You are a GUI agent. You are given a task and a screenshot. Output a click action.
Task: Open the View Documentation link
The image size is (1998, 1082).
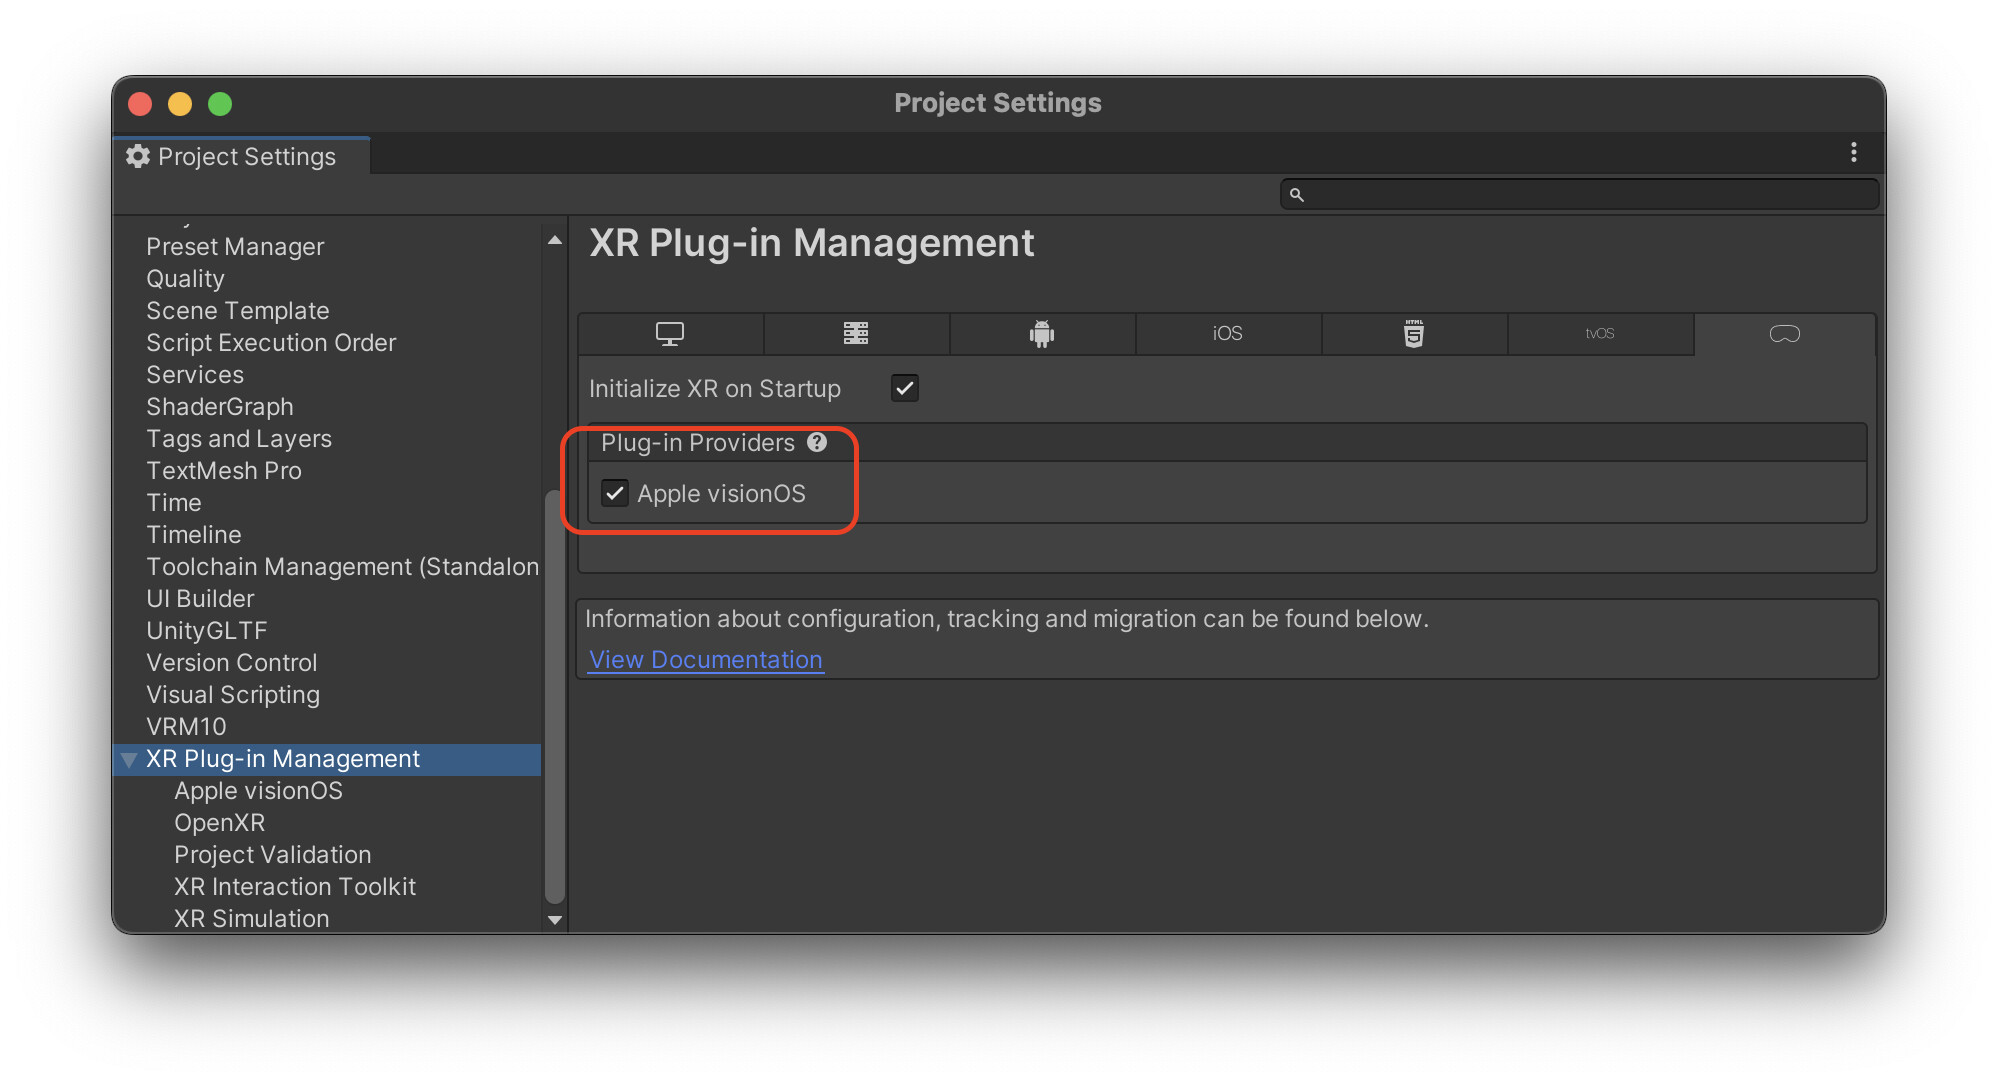[705, 659]
